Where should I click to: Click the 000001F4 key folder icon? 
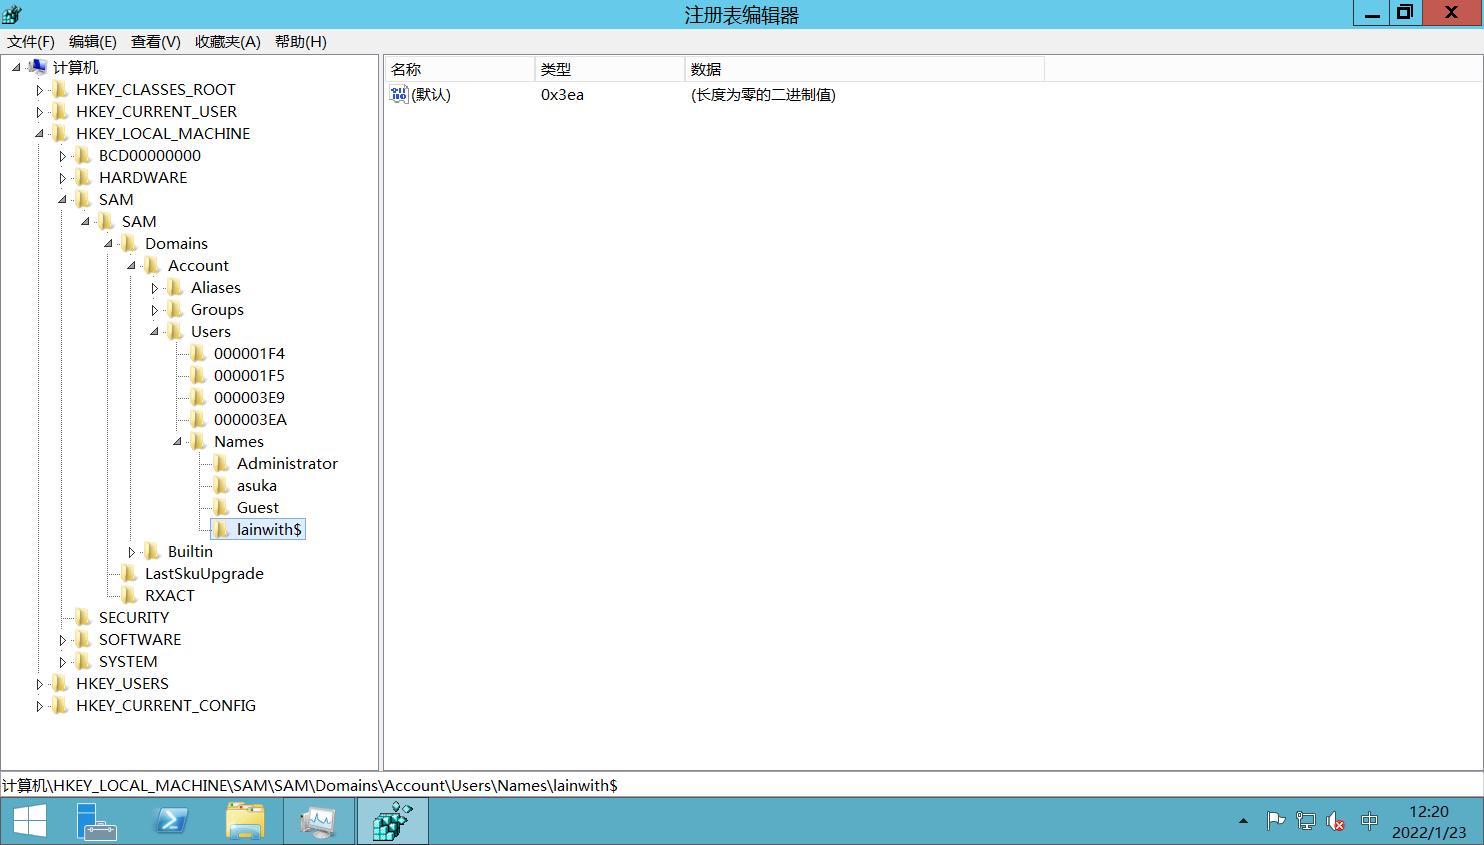pos(199,353)
